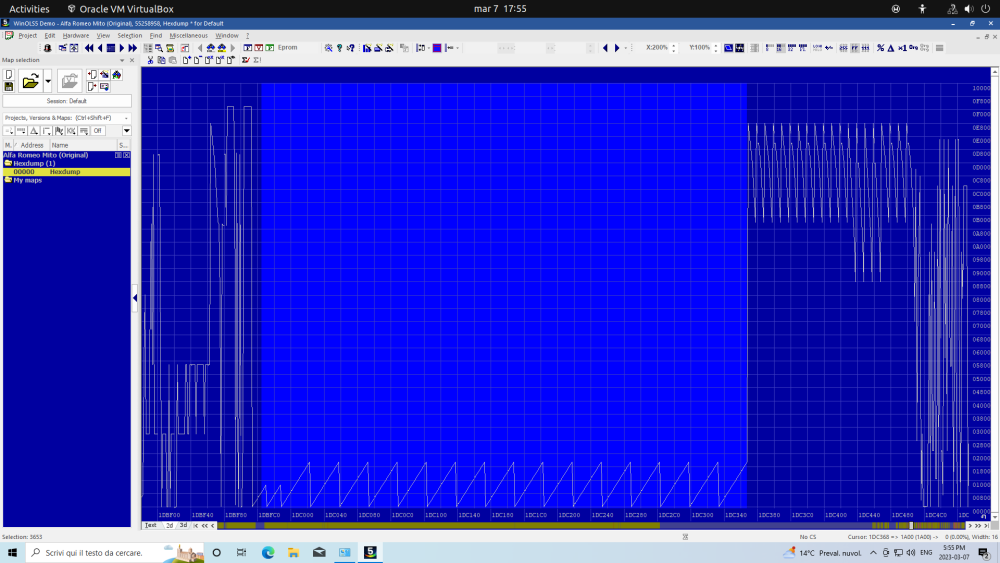Open File Explorer from the taskbar
Image resolution: width=1000 pixels, height=563 pixels.
(293, 553)
